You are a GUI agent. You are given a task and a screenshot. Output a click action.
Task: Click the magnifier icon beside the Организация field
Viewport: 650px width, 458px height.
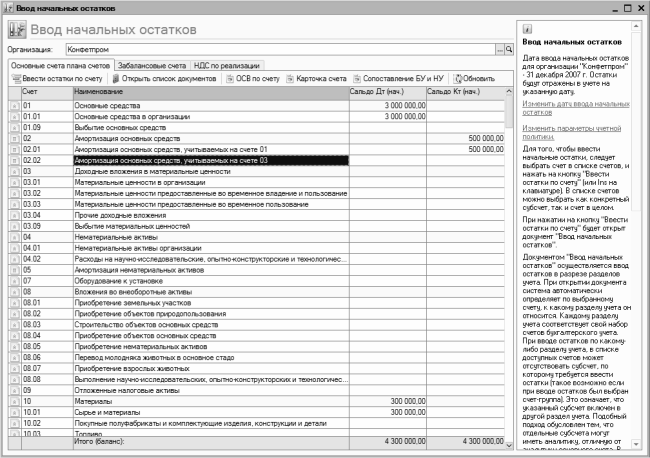(509, 49)
